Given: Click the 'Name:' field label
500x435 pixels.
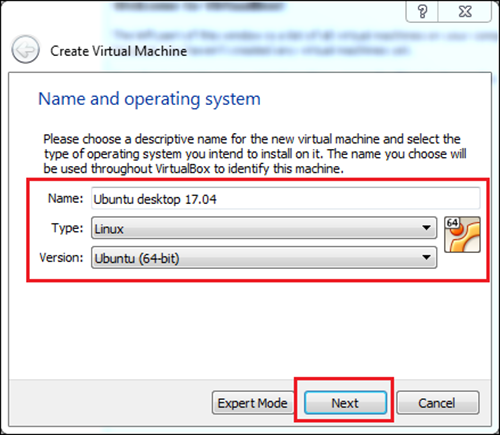Looking at the screenshot, I should pos(66,198).
